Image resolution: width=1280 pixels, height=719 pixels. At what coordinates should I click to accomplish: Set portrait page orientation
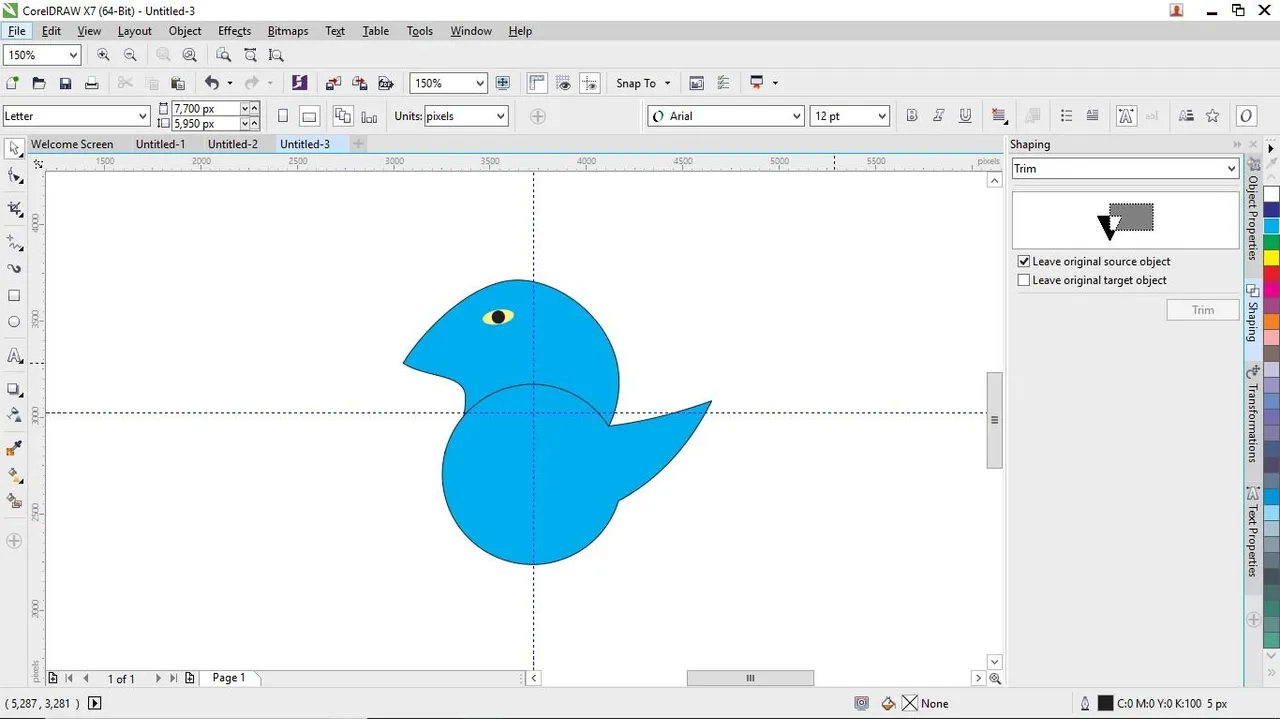coord(283,116)
